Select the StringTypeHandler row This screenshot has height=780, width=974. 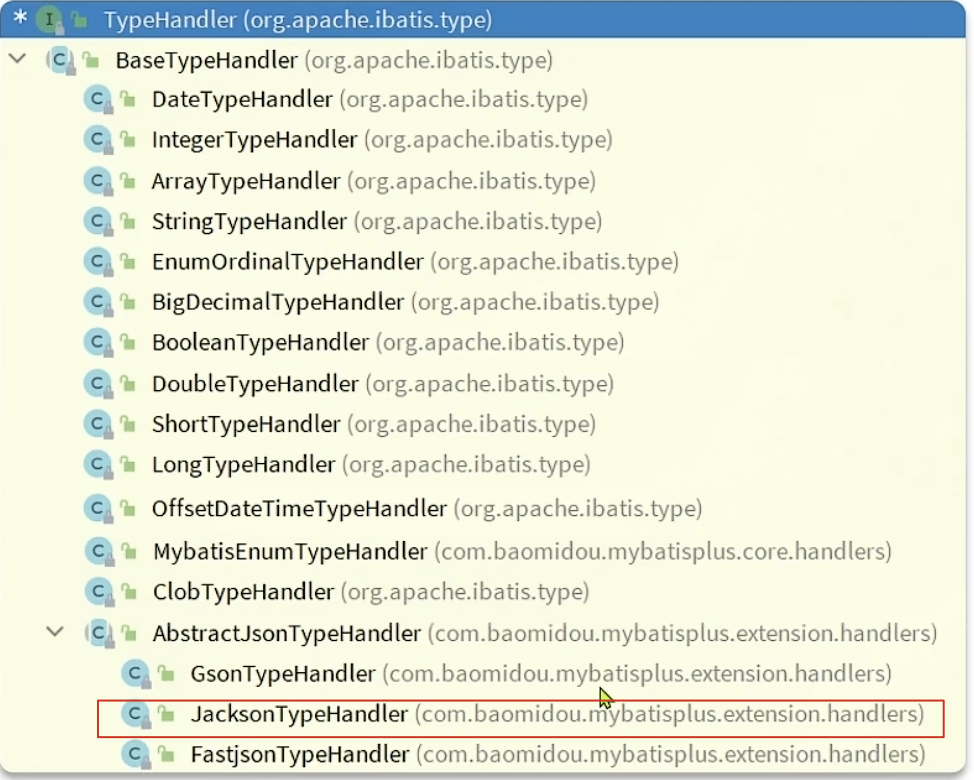483,221
